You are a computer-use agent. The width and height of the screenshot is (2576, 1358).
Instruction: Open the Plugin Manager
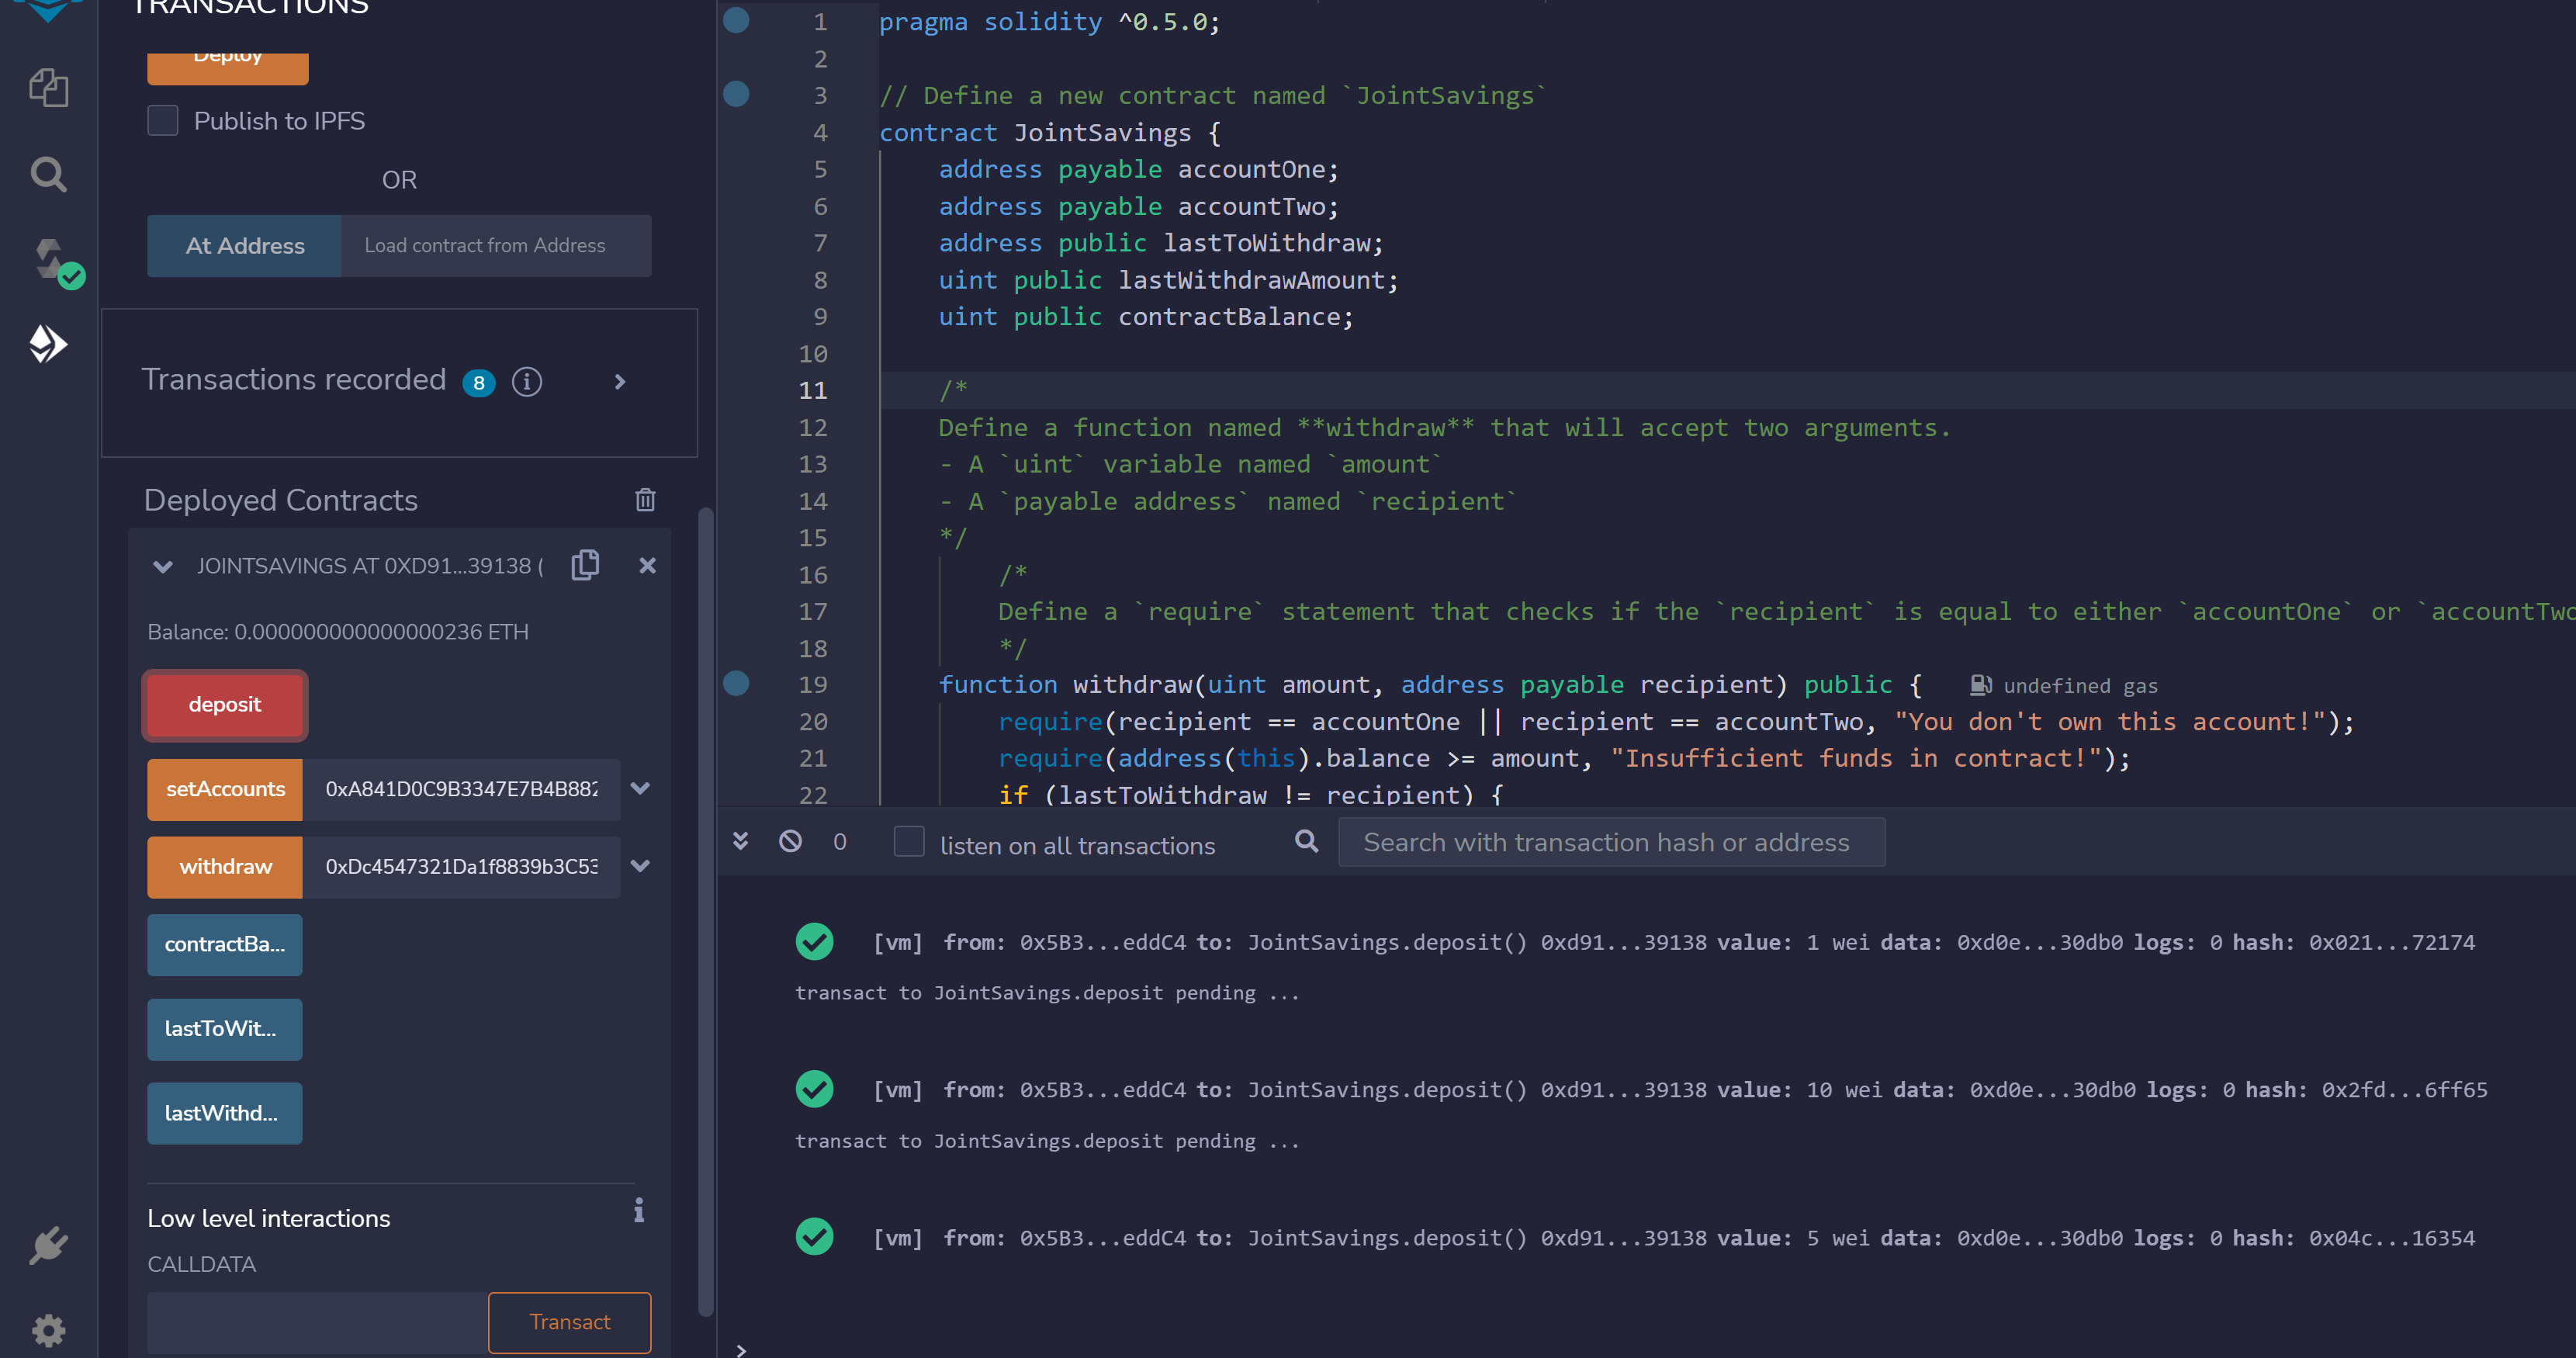click(48, 1244)
